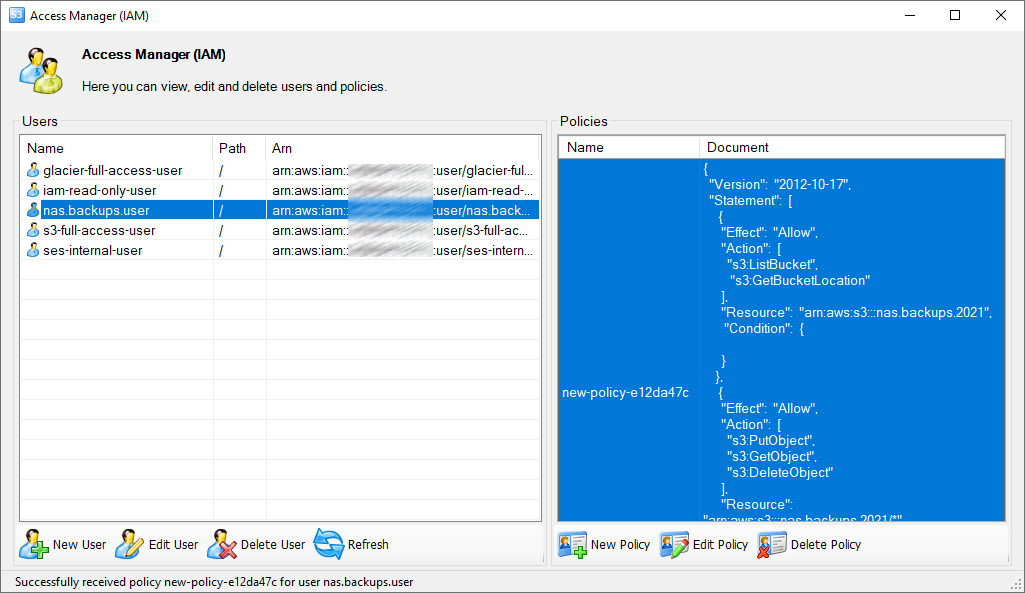Click the New Policy icon

[x=570, y=544]
